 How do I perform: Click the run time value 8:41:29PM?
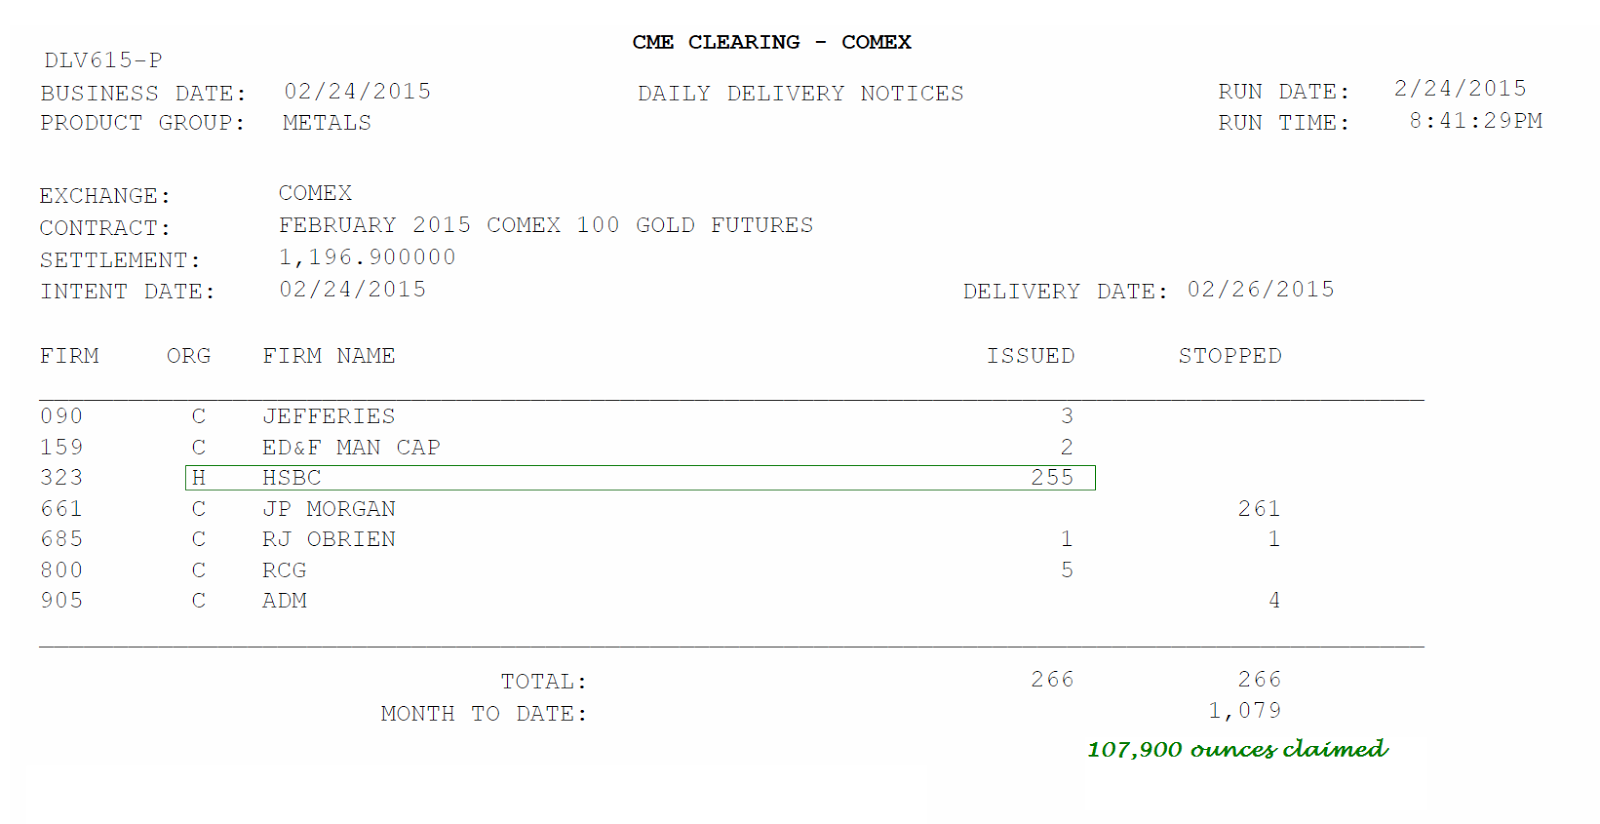(x=1475, y=121)
